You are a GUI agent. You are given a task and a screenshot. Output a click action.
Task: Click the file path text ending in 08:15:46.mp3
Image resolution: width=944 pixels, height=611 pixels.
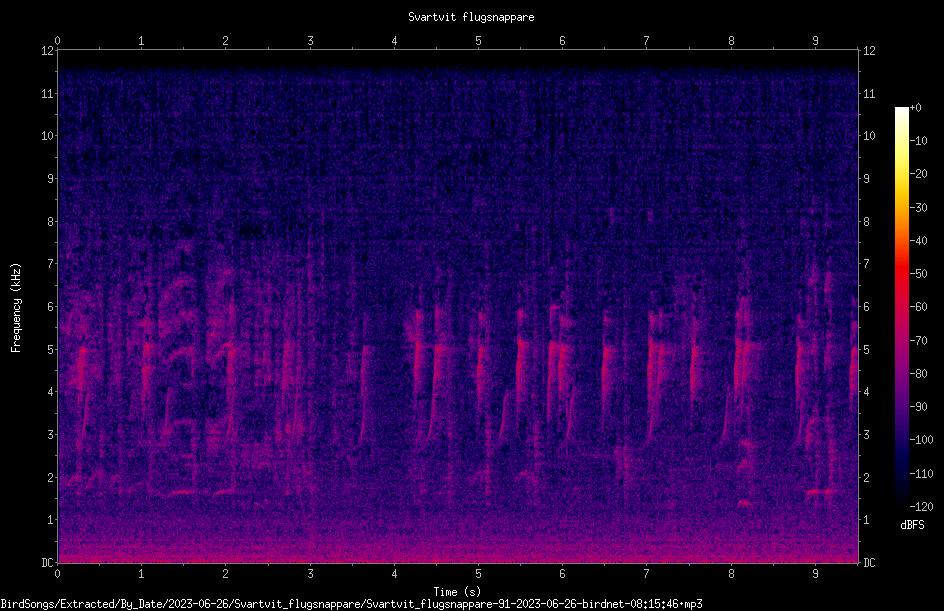tap(352, 604)
